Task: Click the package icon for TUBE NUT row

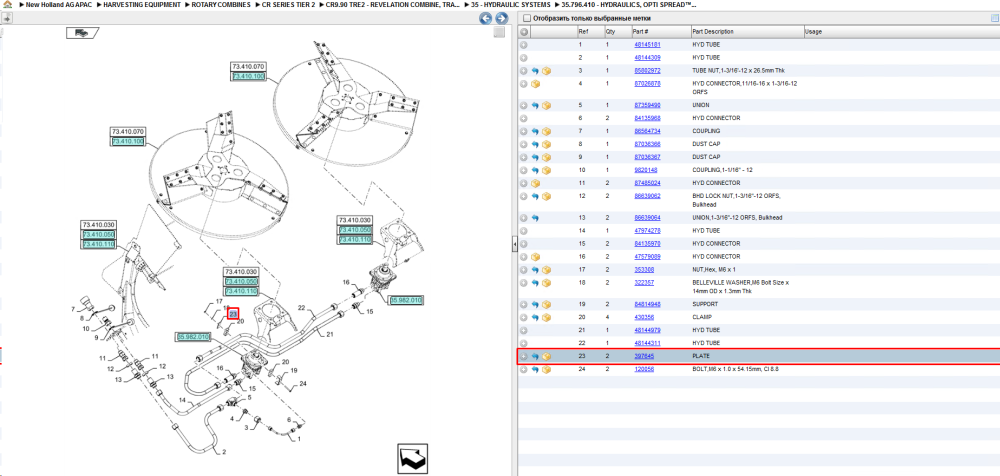Action: [x=547, y=71]
